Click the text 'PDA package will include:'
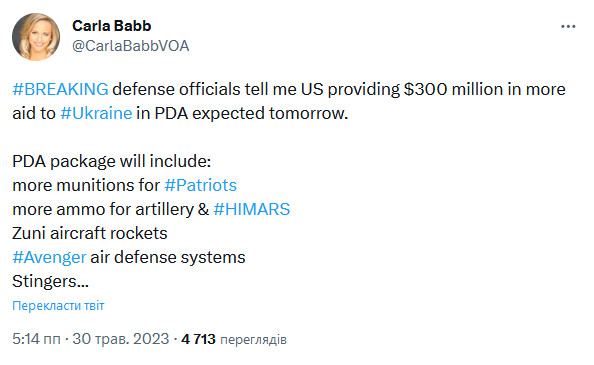 coord(111,162)
